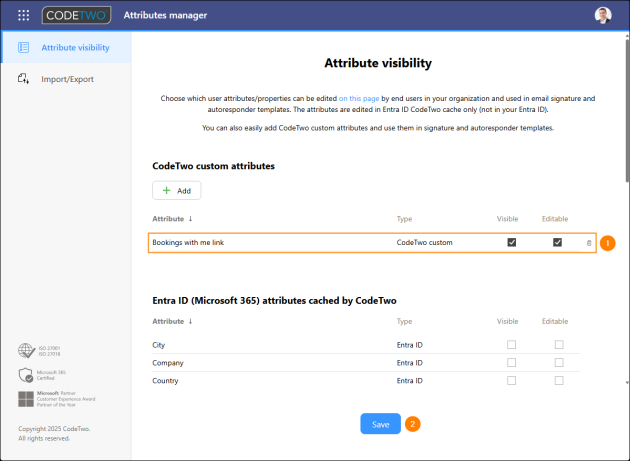
Task: Click the vertical page scrollbar thumb
Action: point(628,111)
